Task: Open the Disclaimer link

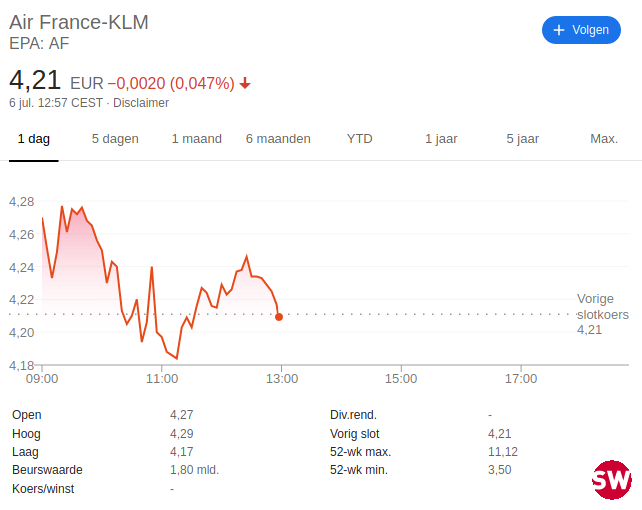Action: coord(141,103)
